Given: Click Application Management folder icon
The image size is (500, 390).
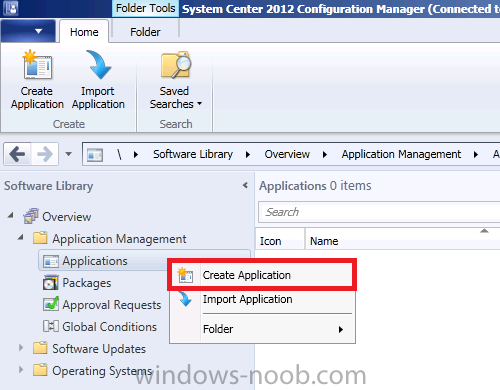Looking at the screenshot, I should (40, 238).
